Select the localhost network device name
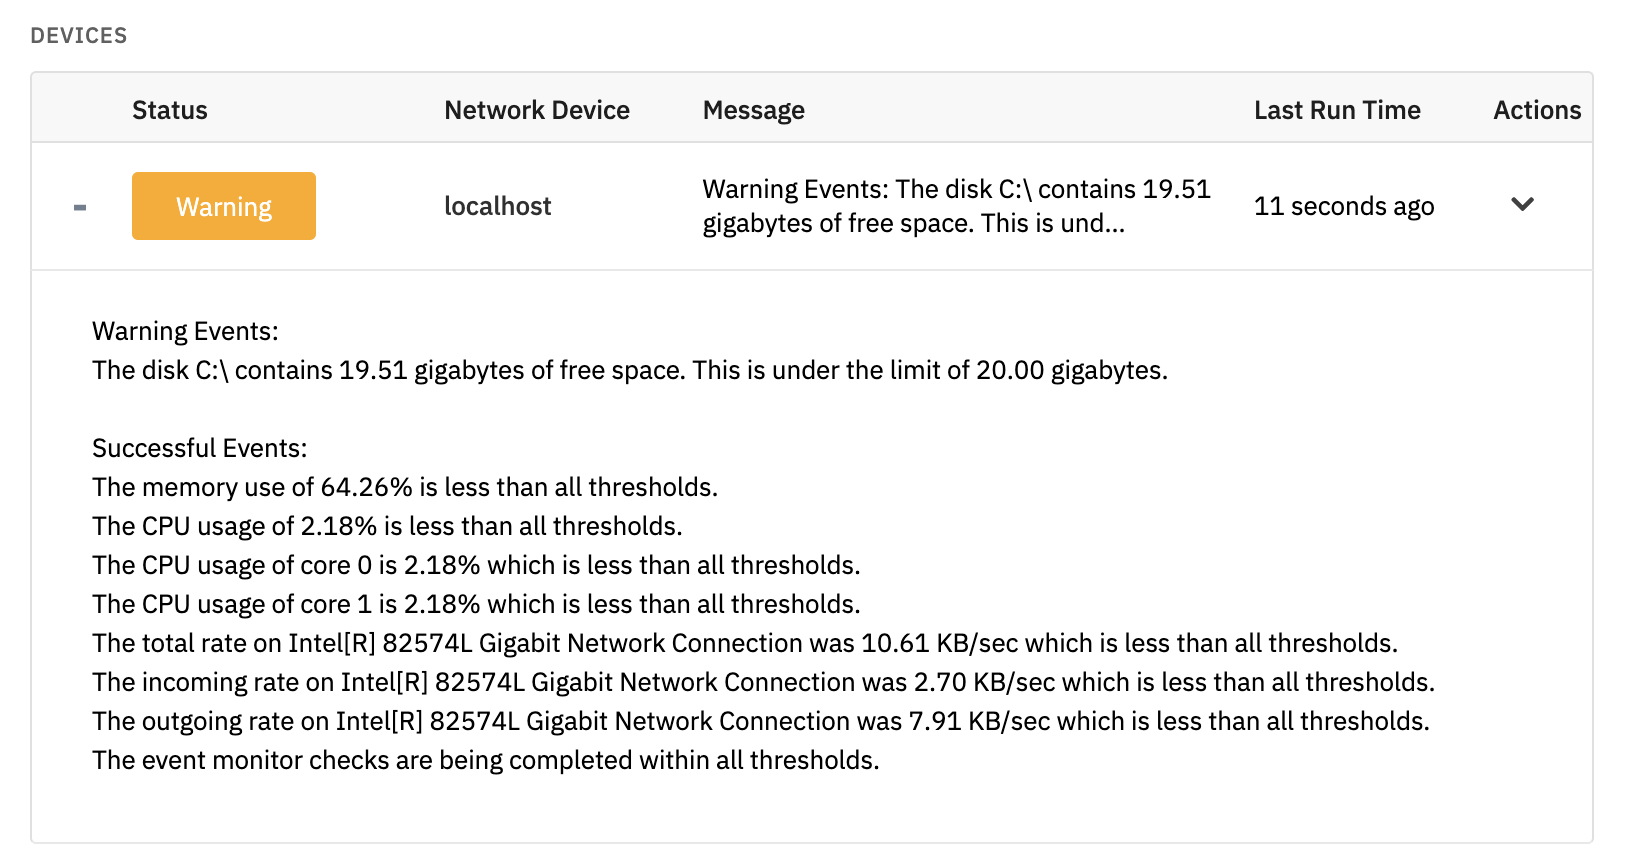The height and width of the screenshot is (862, 1626). pos(497,206)
